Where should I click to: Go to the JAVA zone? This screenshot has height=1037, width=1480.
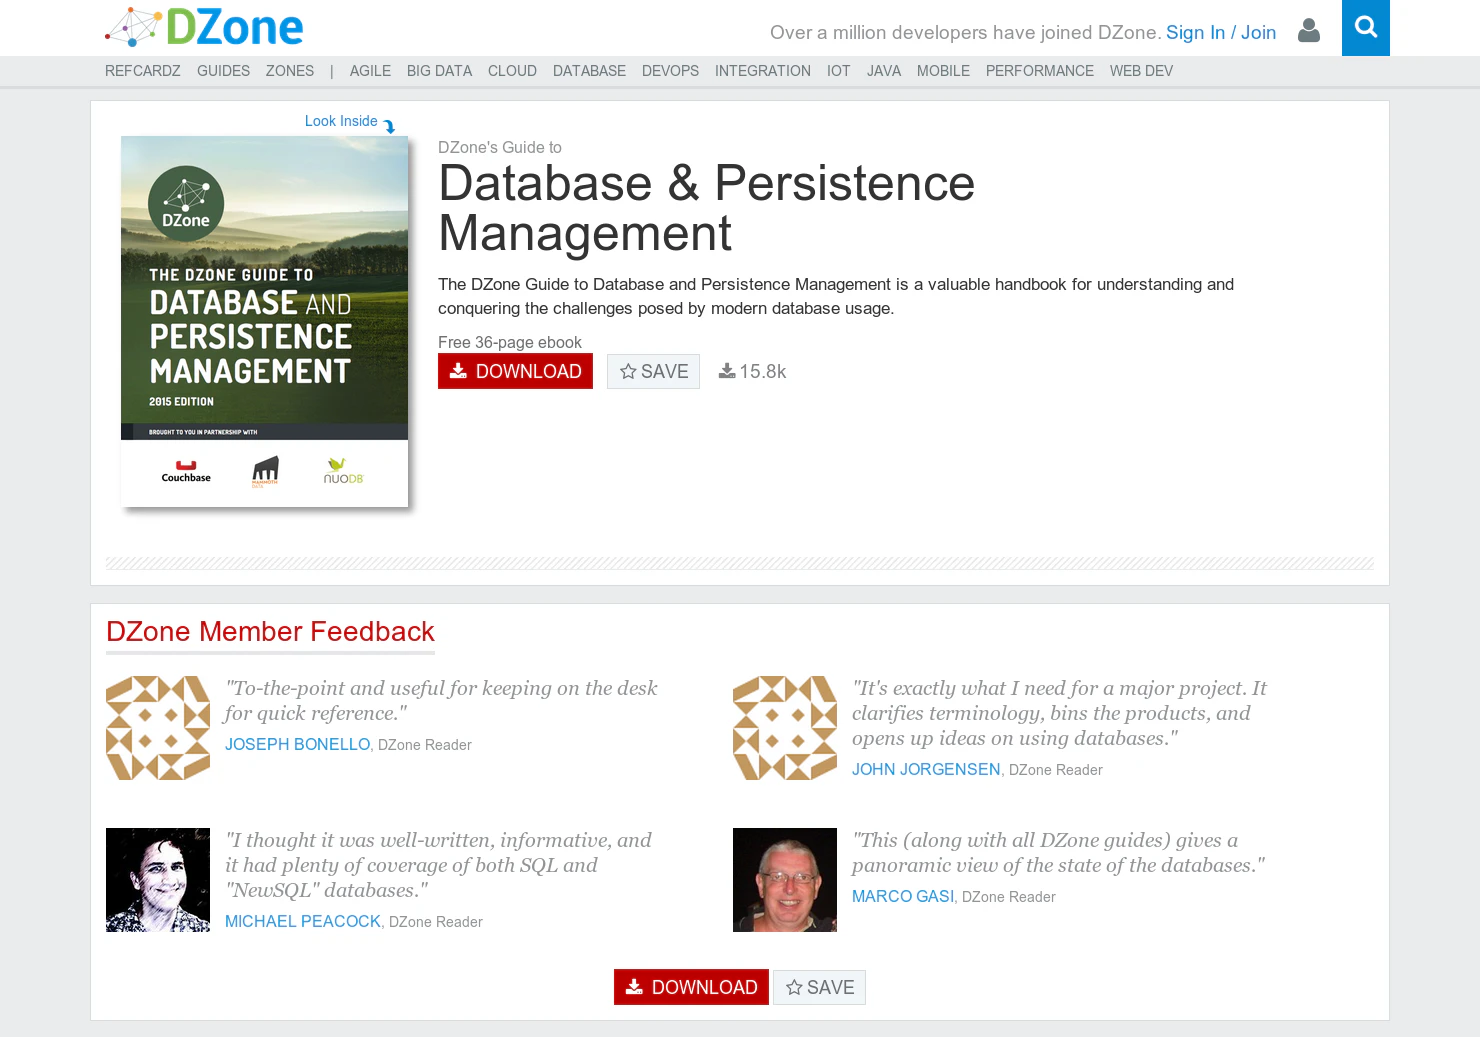click(x=884, y=71)
